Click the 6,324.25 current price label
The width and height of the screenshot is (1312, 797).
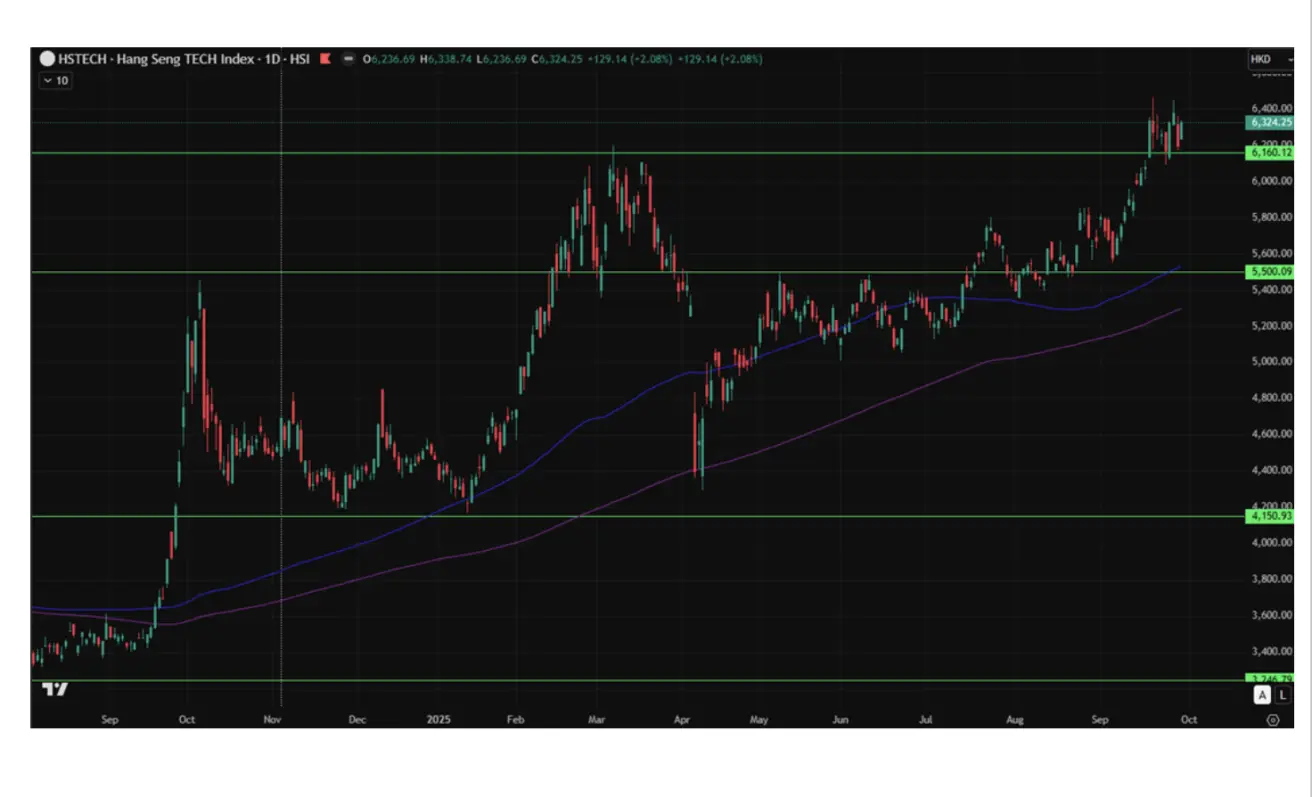[1270, 122]
